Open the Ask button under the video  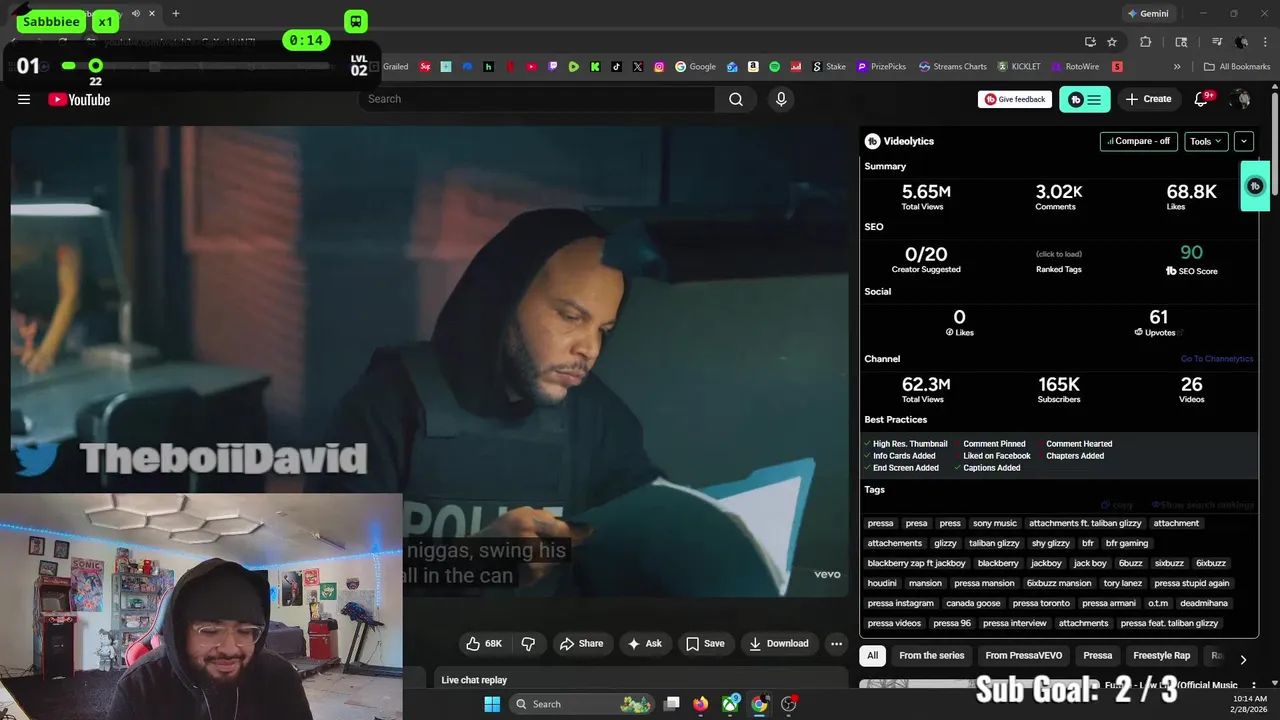coord(644,643)
